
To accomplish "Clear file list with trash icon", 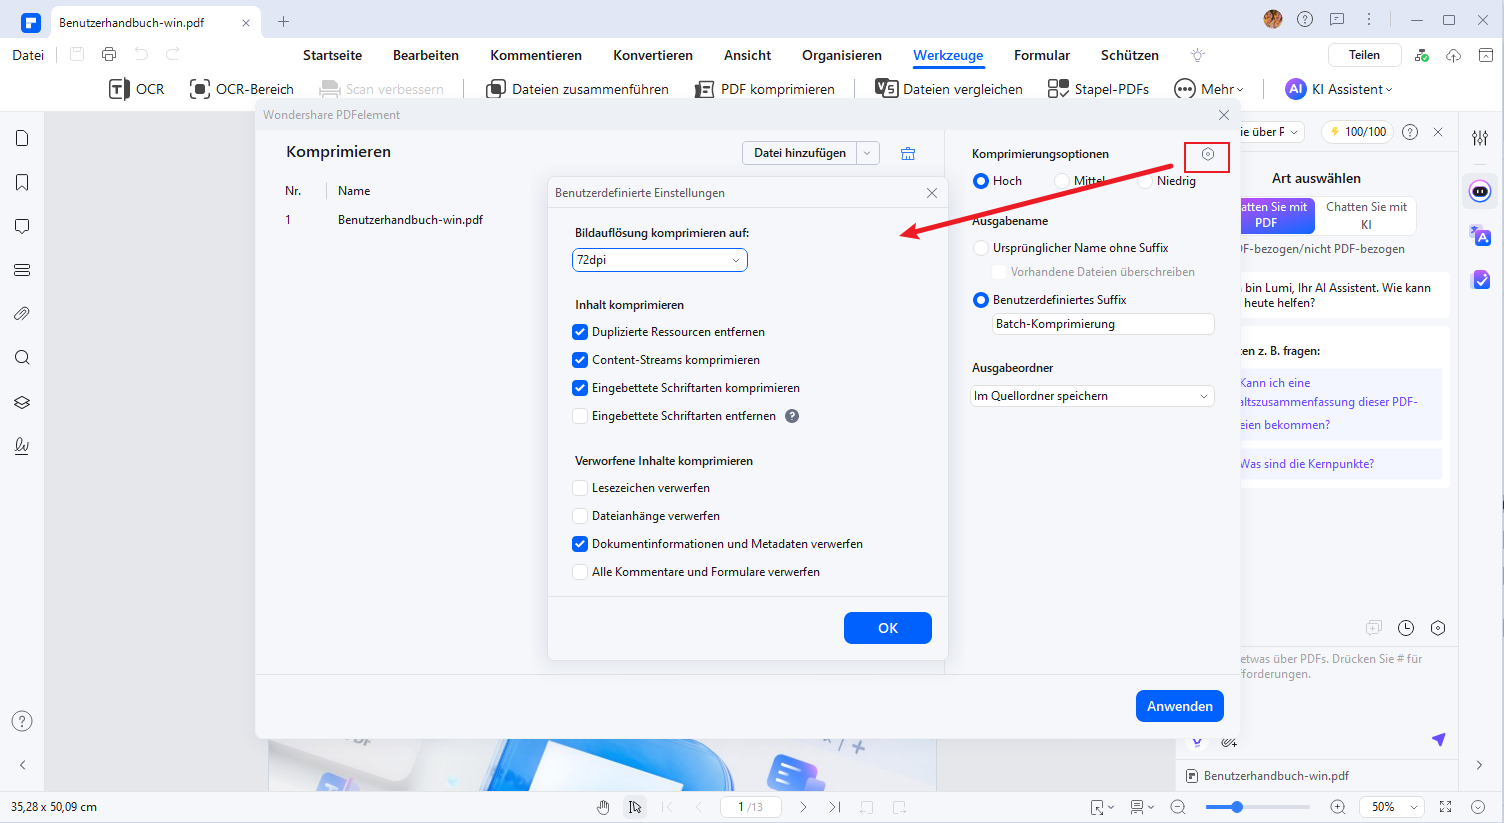I will pos(908,153).
